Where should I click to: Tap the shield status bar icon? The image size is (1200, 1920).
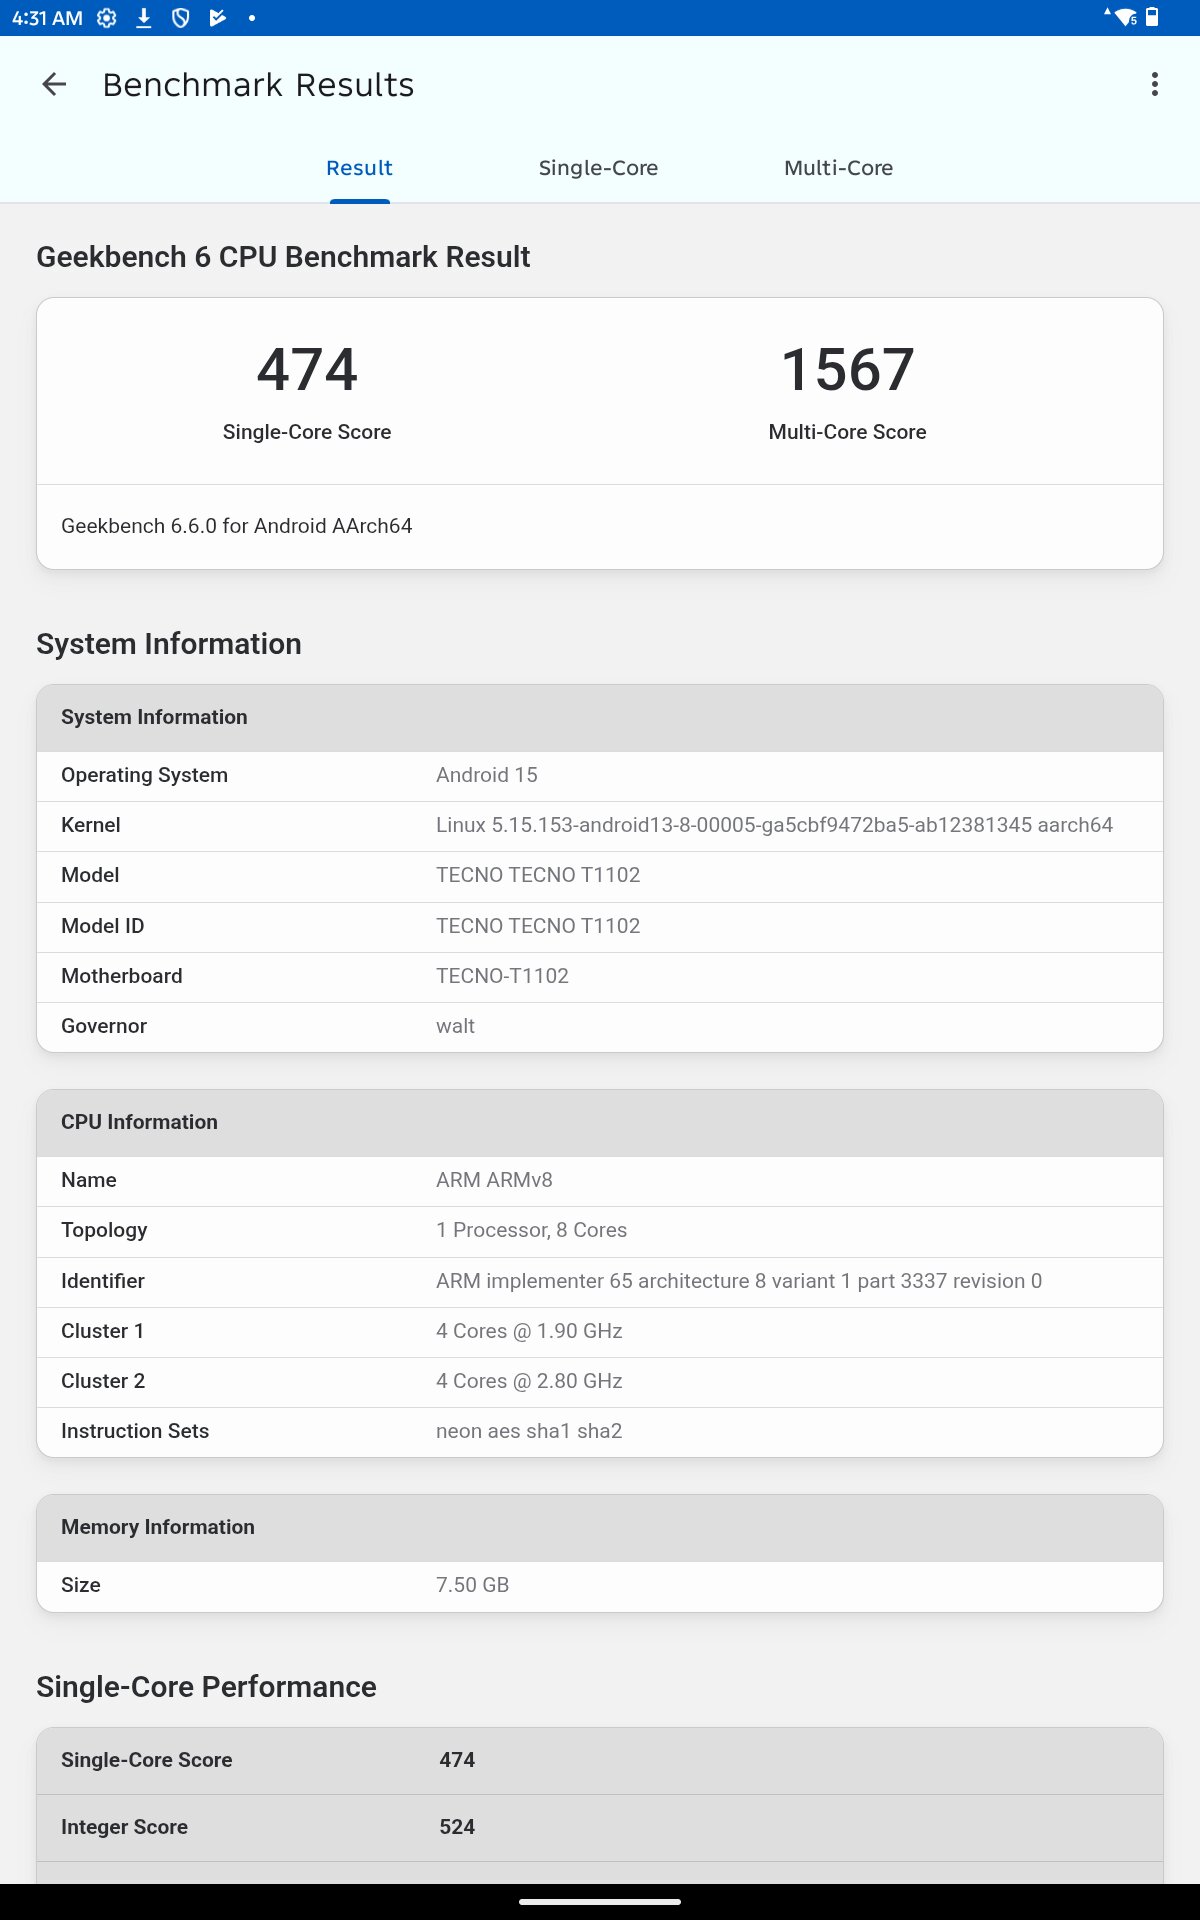coord(181,18)
